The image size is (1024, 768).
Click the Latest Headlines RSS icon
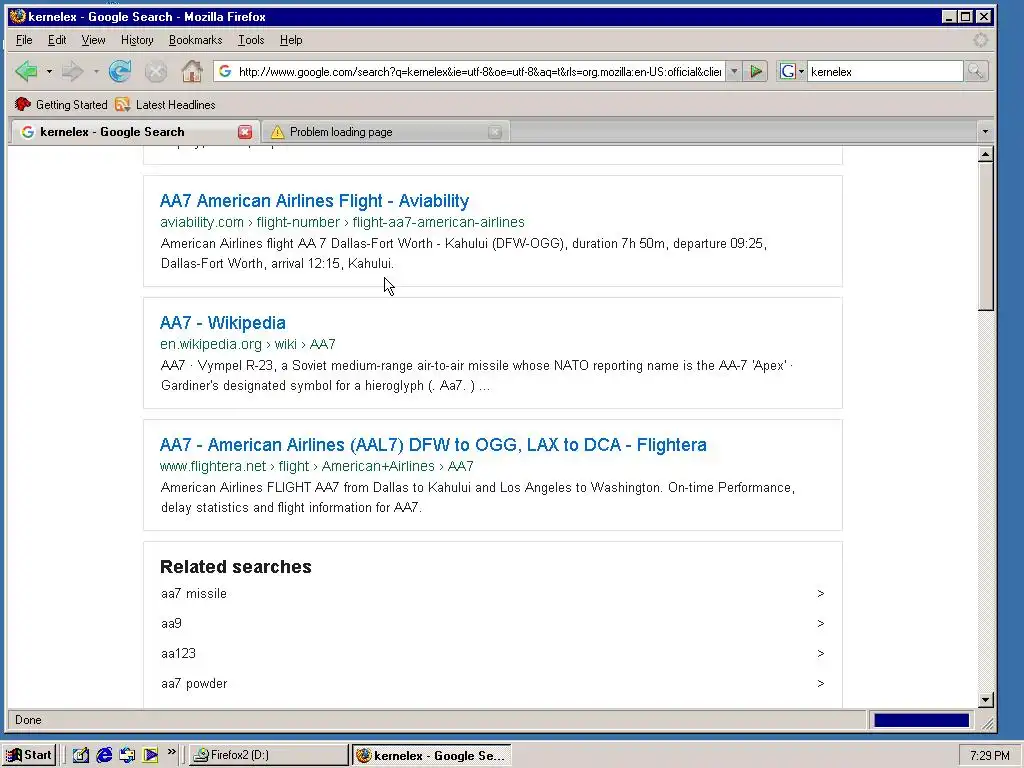[x=122, y=104]
